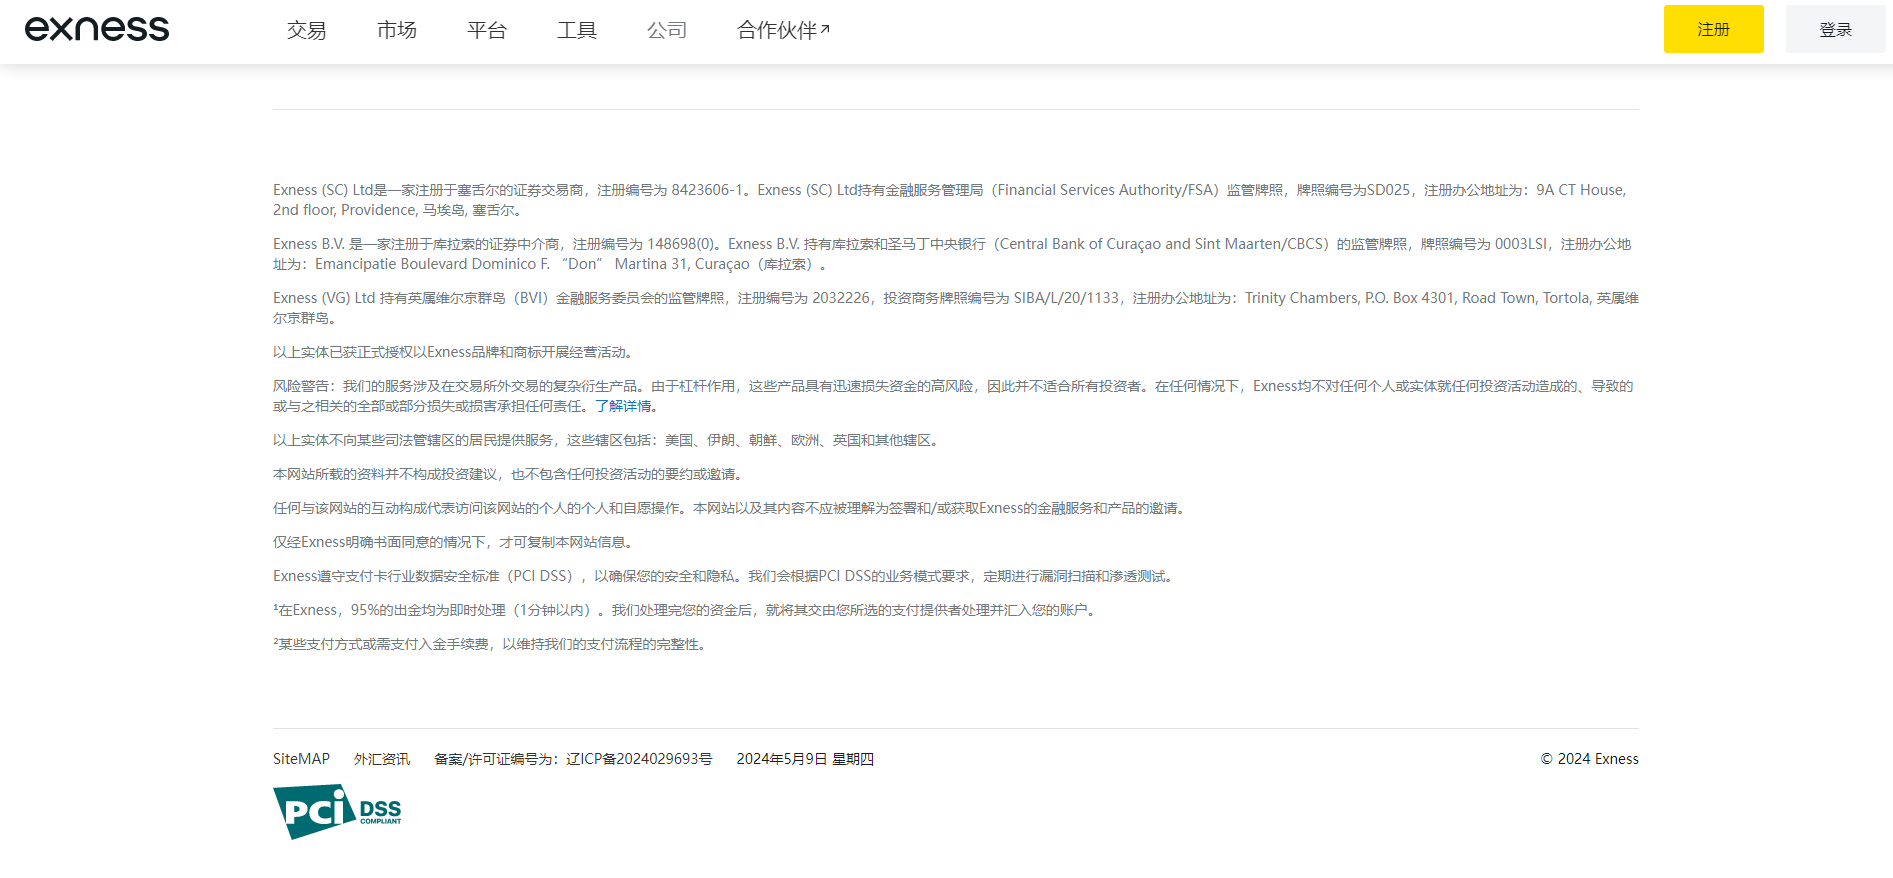Viewport: 1893px width, 878px height.
Task: Follow the blue 了解详情 link
Action: coord(623,406)
